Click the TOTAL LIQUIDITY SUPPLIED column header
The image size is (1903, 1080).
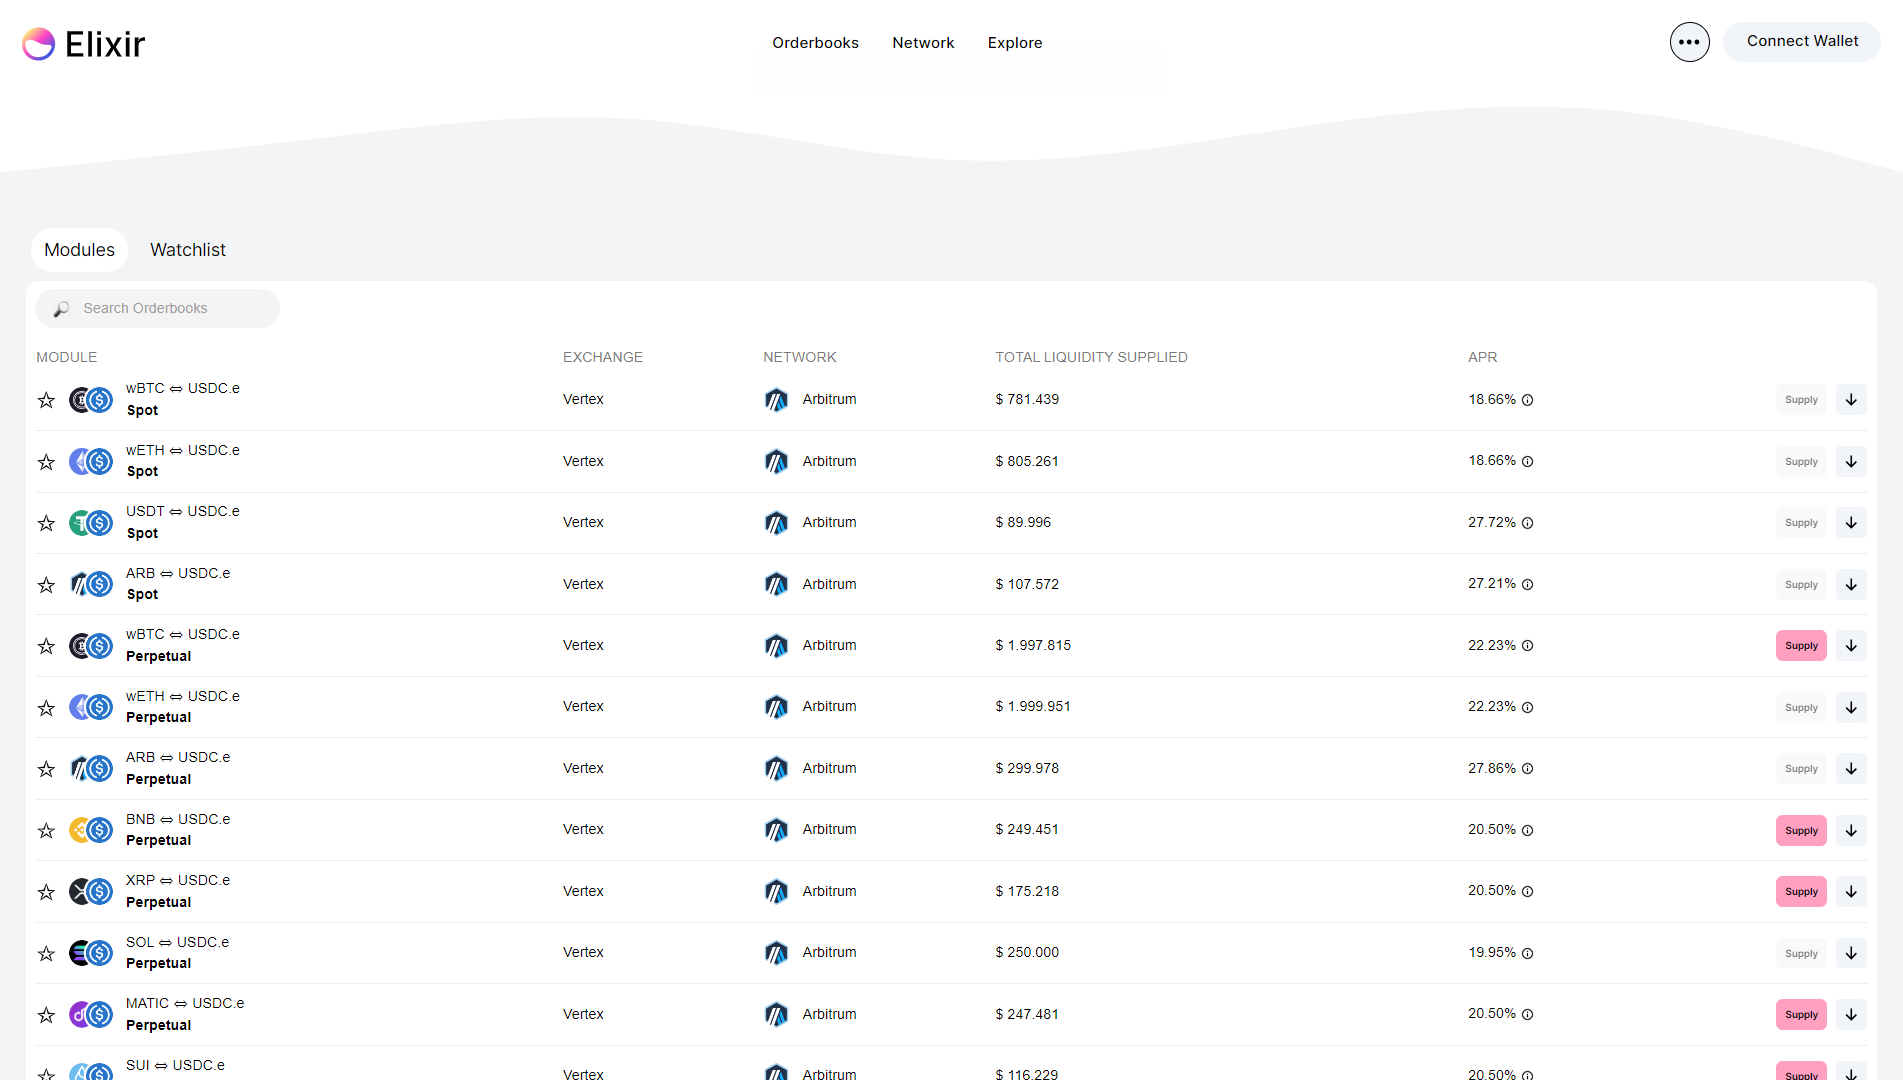click(x=1091, y=357)
